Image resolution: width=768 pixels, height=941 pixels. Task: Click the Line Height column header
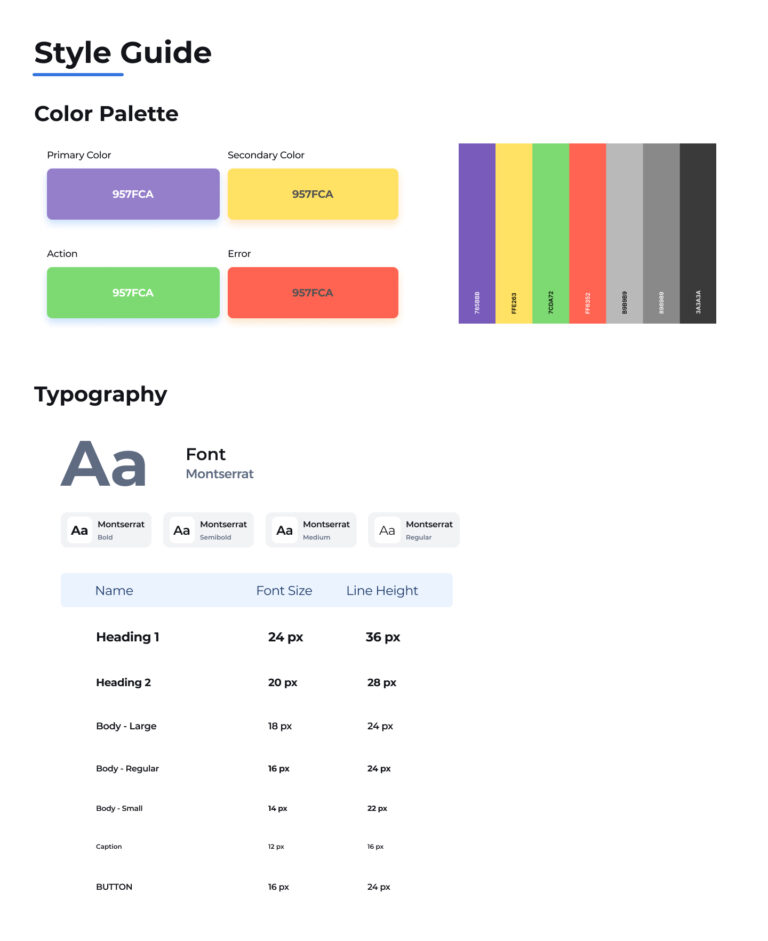coord(382,591)
